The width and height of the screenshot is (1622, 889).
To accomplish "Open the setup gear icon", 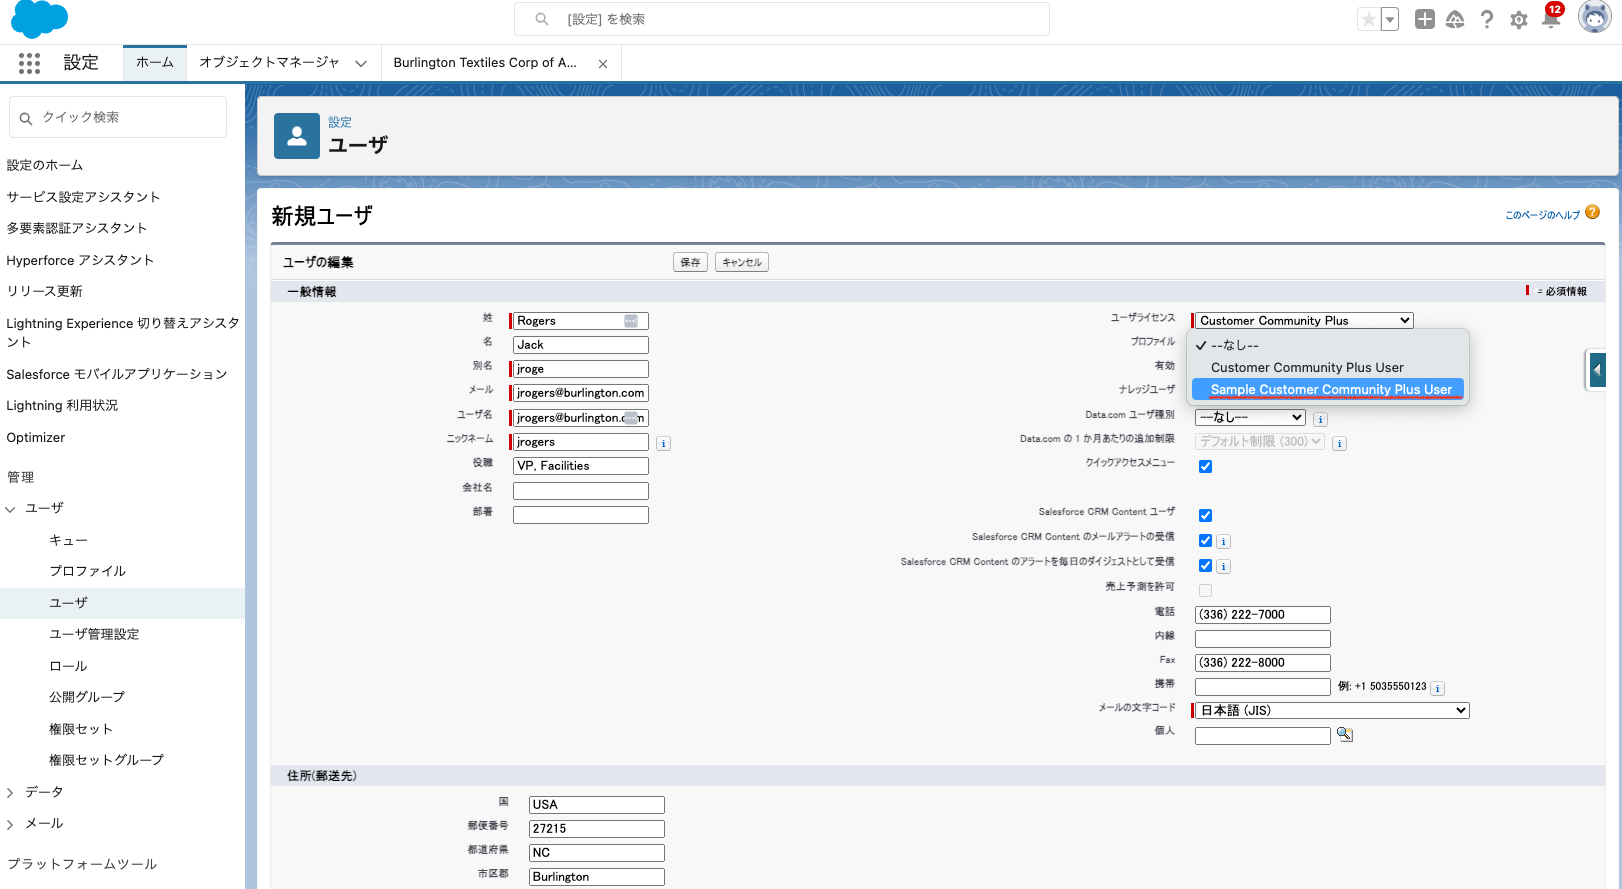I will point(1519,20).
